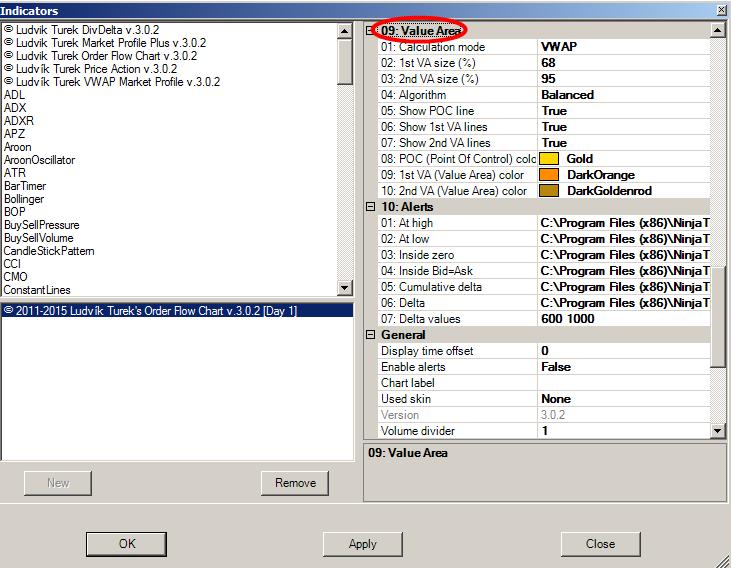Collapse the 10: Alerts category
731x568 pixels.
(x=371, y=207)
